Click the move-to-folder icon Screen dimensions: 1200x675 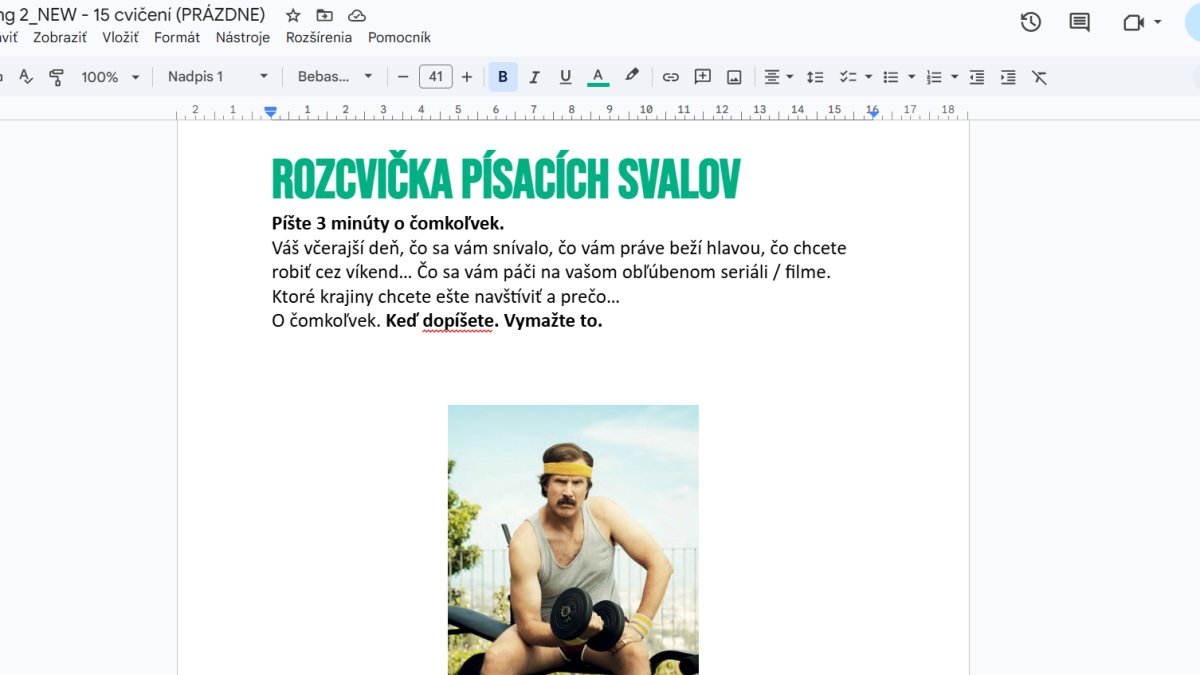point(324,15)
